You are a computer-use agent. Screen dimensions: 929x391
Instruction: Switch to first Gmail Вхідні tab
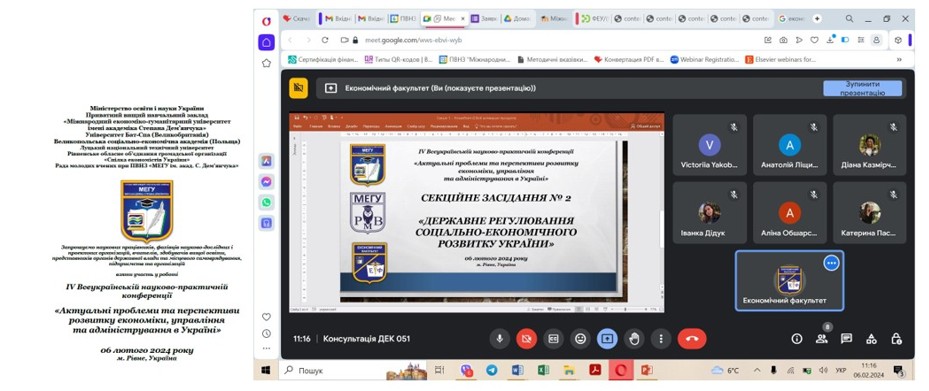click(339, 19)
